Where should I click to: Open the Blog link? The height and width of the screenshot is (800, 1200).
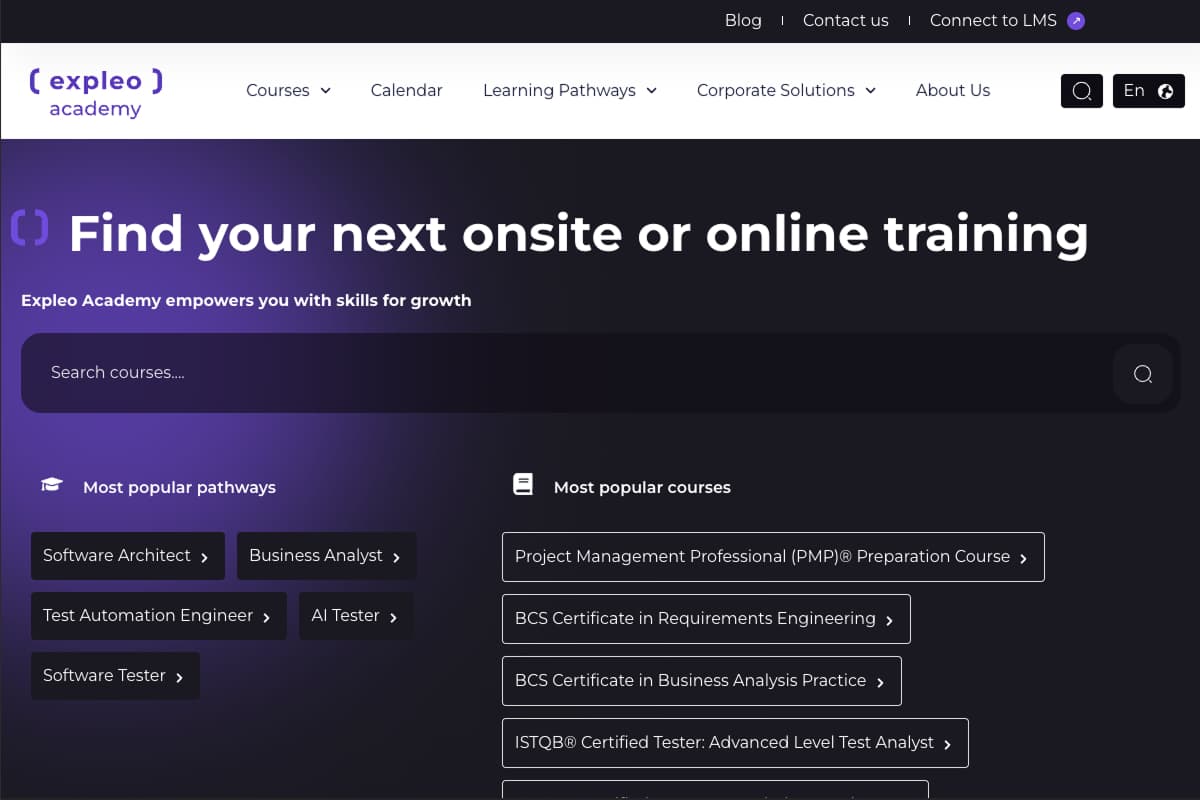pyautogui.click(x=743, y=20)
